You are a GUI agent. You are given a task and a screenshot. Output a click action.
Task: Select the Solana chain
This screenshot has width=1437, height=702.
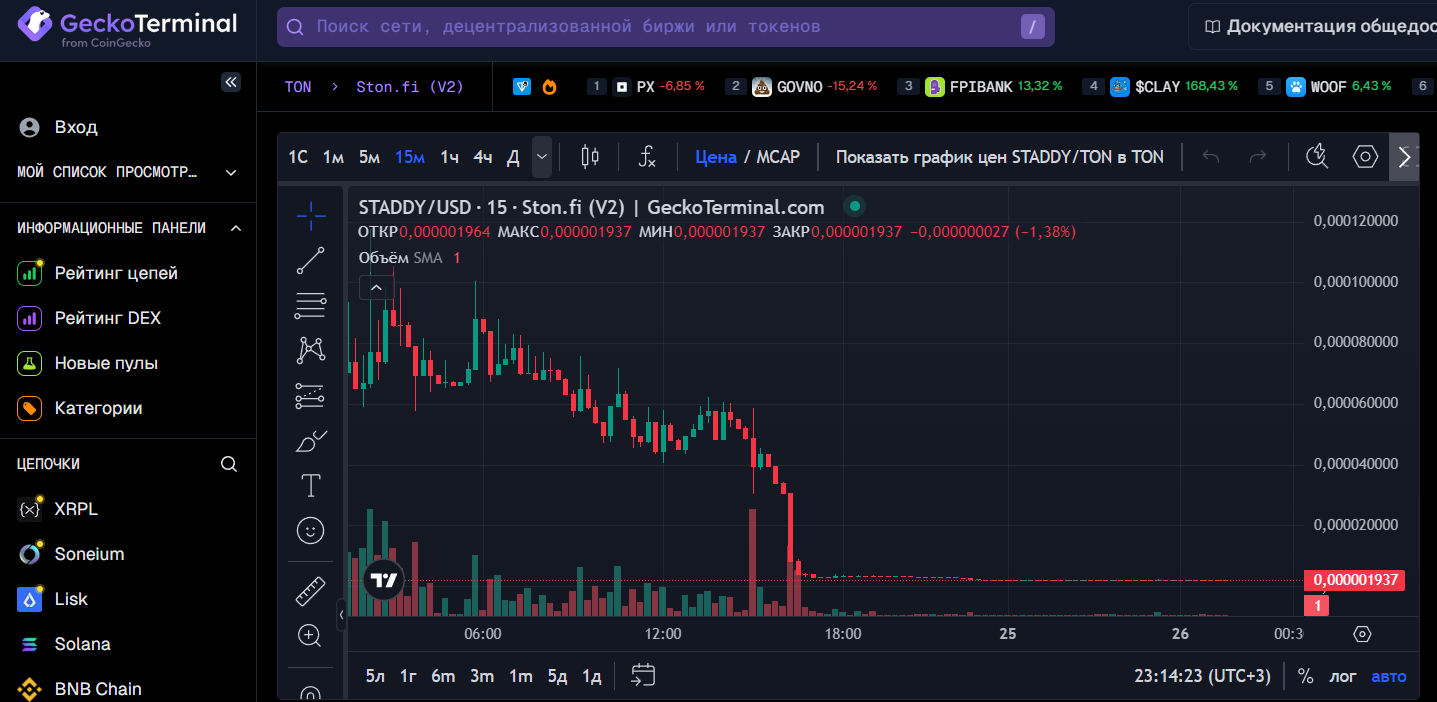click(82, 644)
